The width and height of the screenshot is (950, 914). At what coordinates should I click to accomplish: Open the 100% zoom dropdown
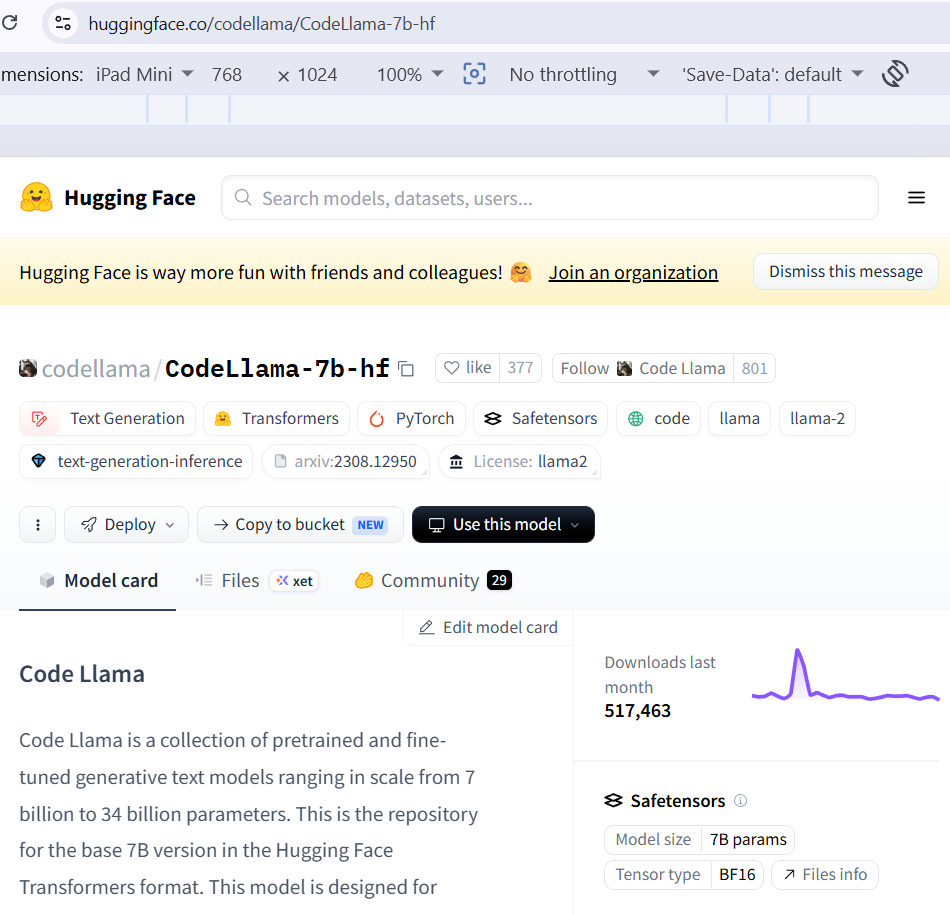point(410,75)
